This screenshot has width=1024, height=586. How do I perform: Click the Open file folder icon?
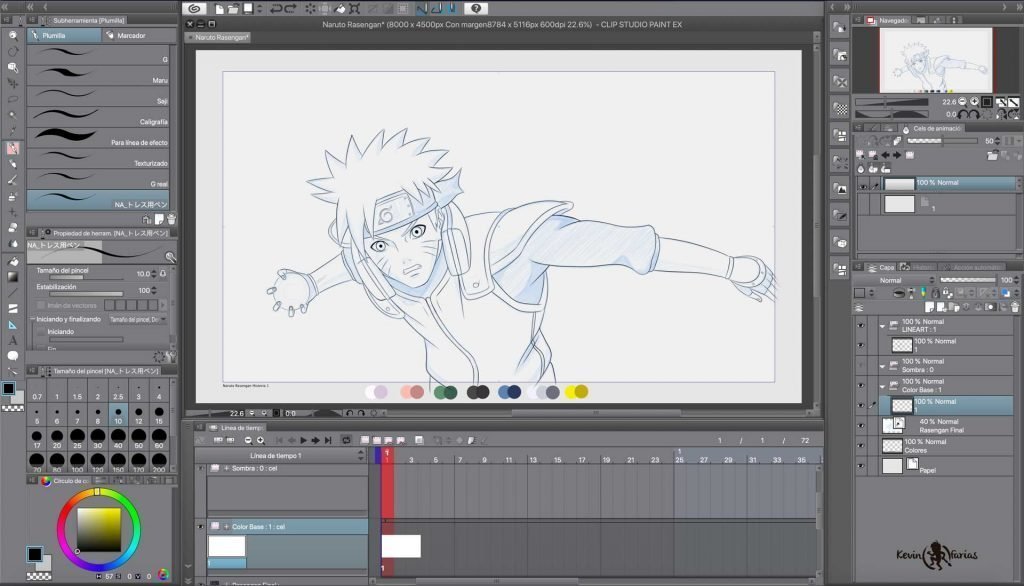click(233, 8)
